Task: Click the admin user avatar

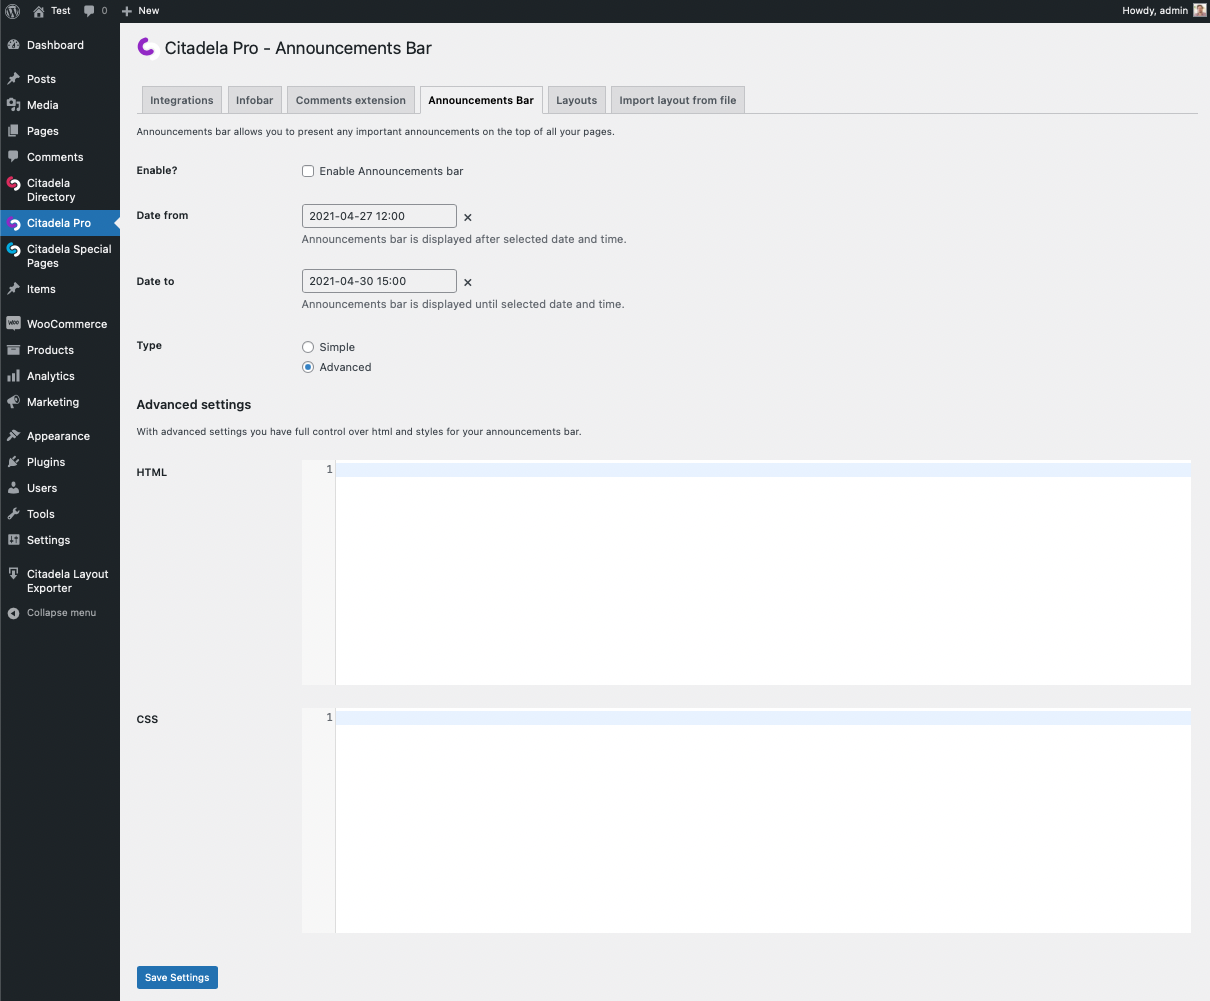Action: (1200, 11)
